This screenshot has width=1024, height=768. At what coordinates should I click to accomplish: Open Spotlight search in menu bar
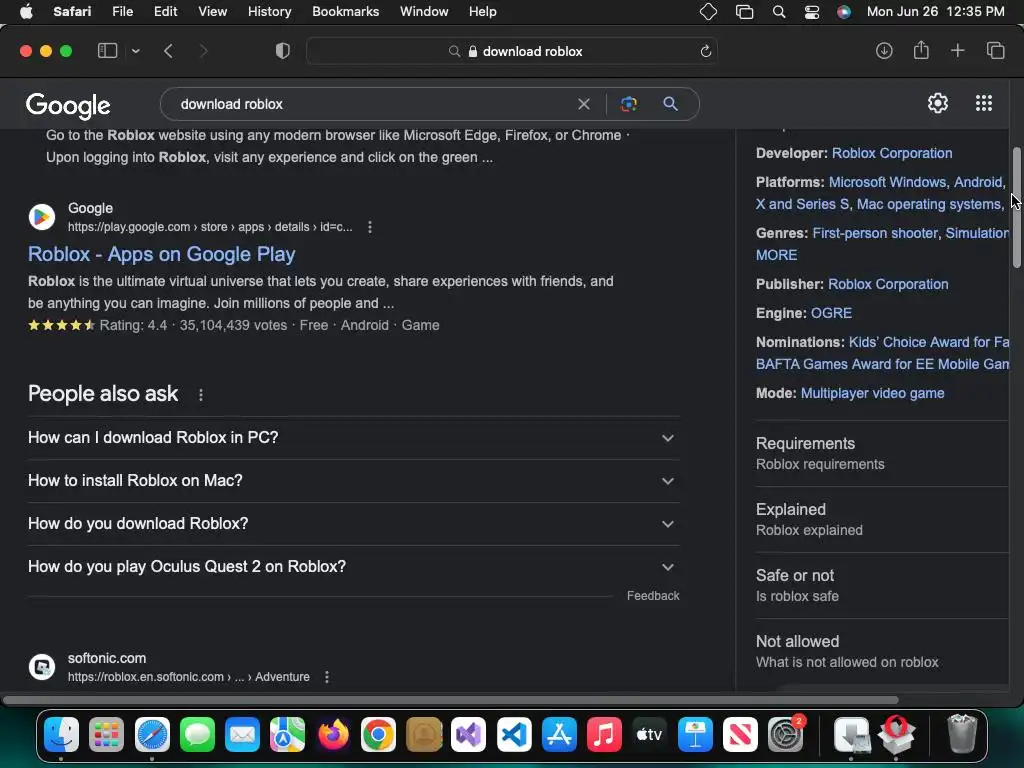(778, 12)
